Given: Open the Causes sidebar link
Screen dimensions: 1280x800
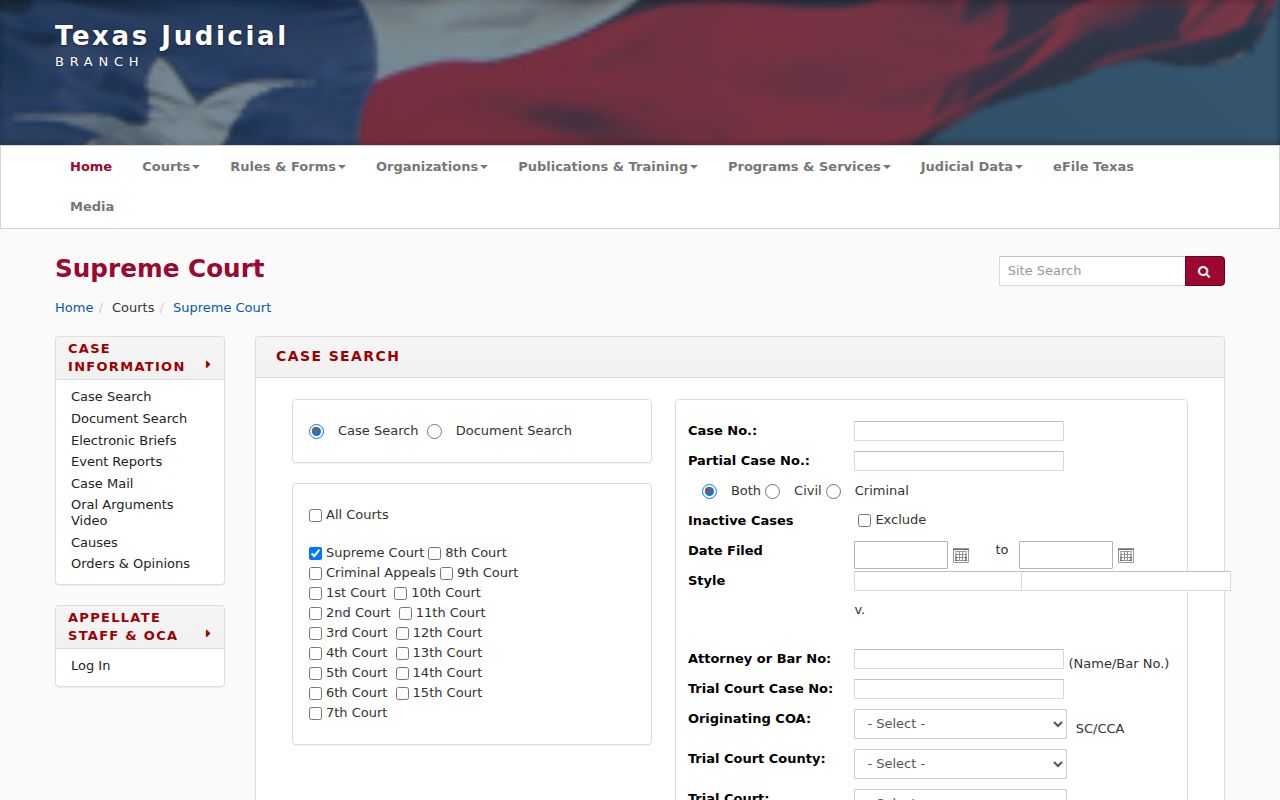Looking at the screenshot, I should coord(94,543).
